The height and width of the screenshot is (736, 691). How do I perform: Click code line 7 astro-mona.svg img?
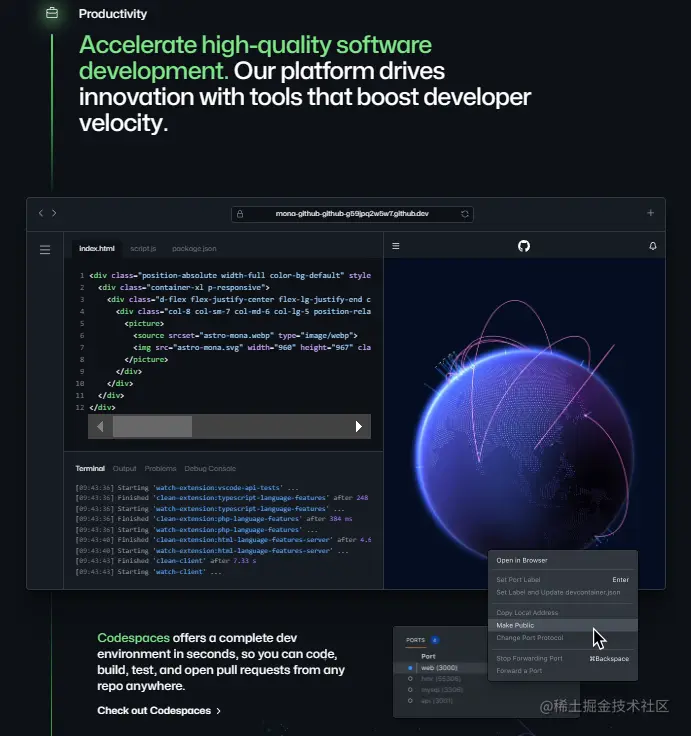pyautogui.click(x=252, y=347)
